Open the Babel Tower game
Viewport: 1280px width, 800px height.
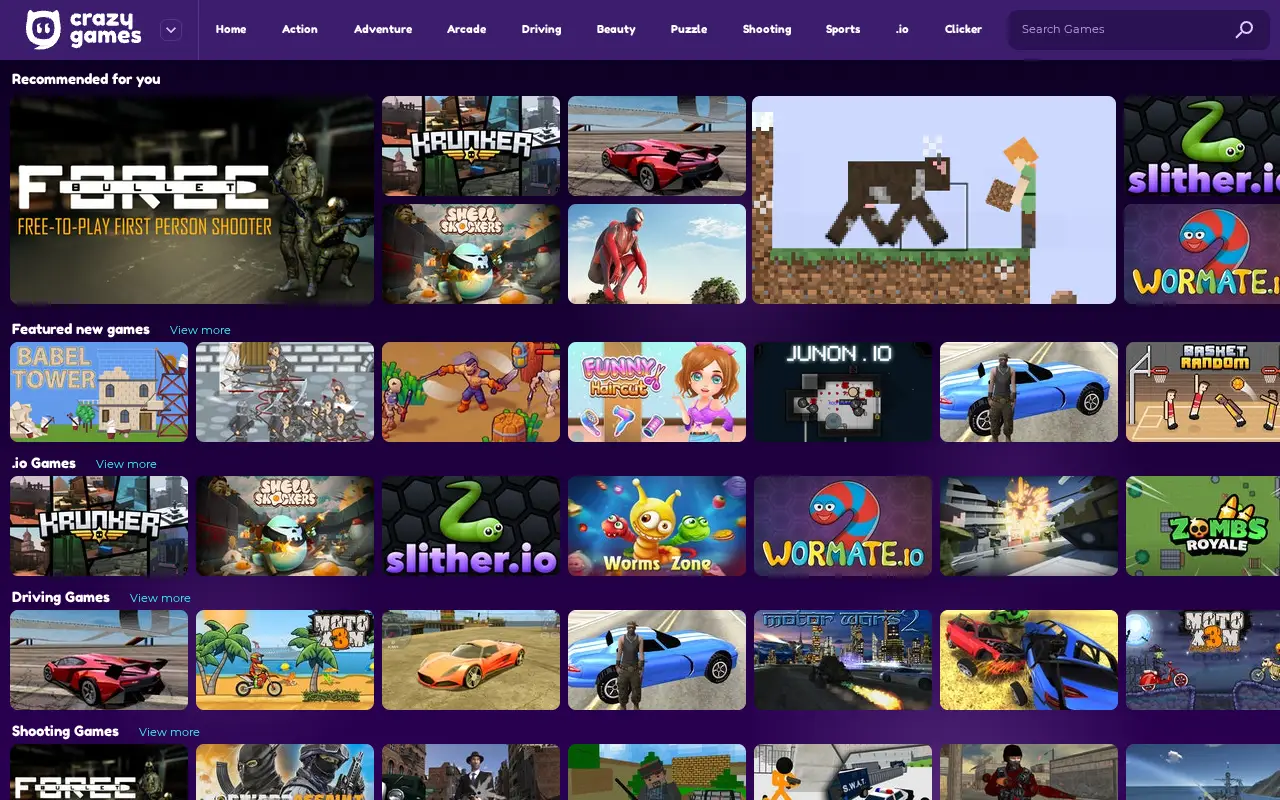[99, 392]
